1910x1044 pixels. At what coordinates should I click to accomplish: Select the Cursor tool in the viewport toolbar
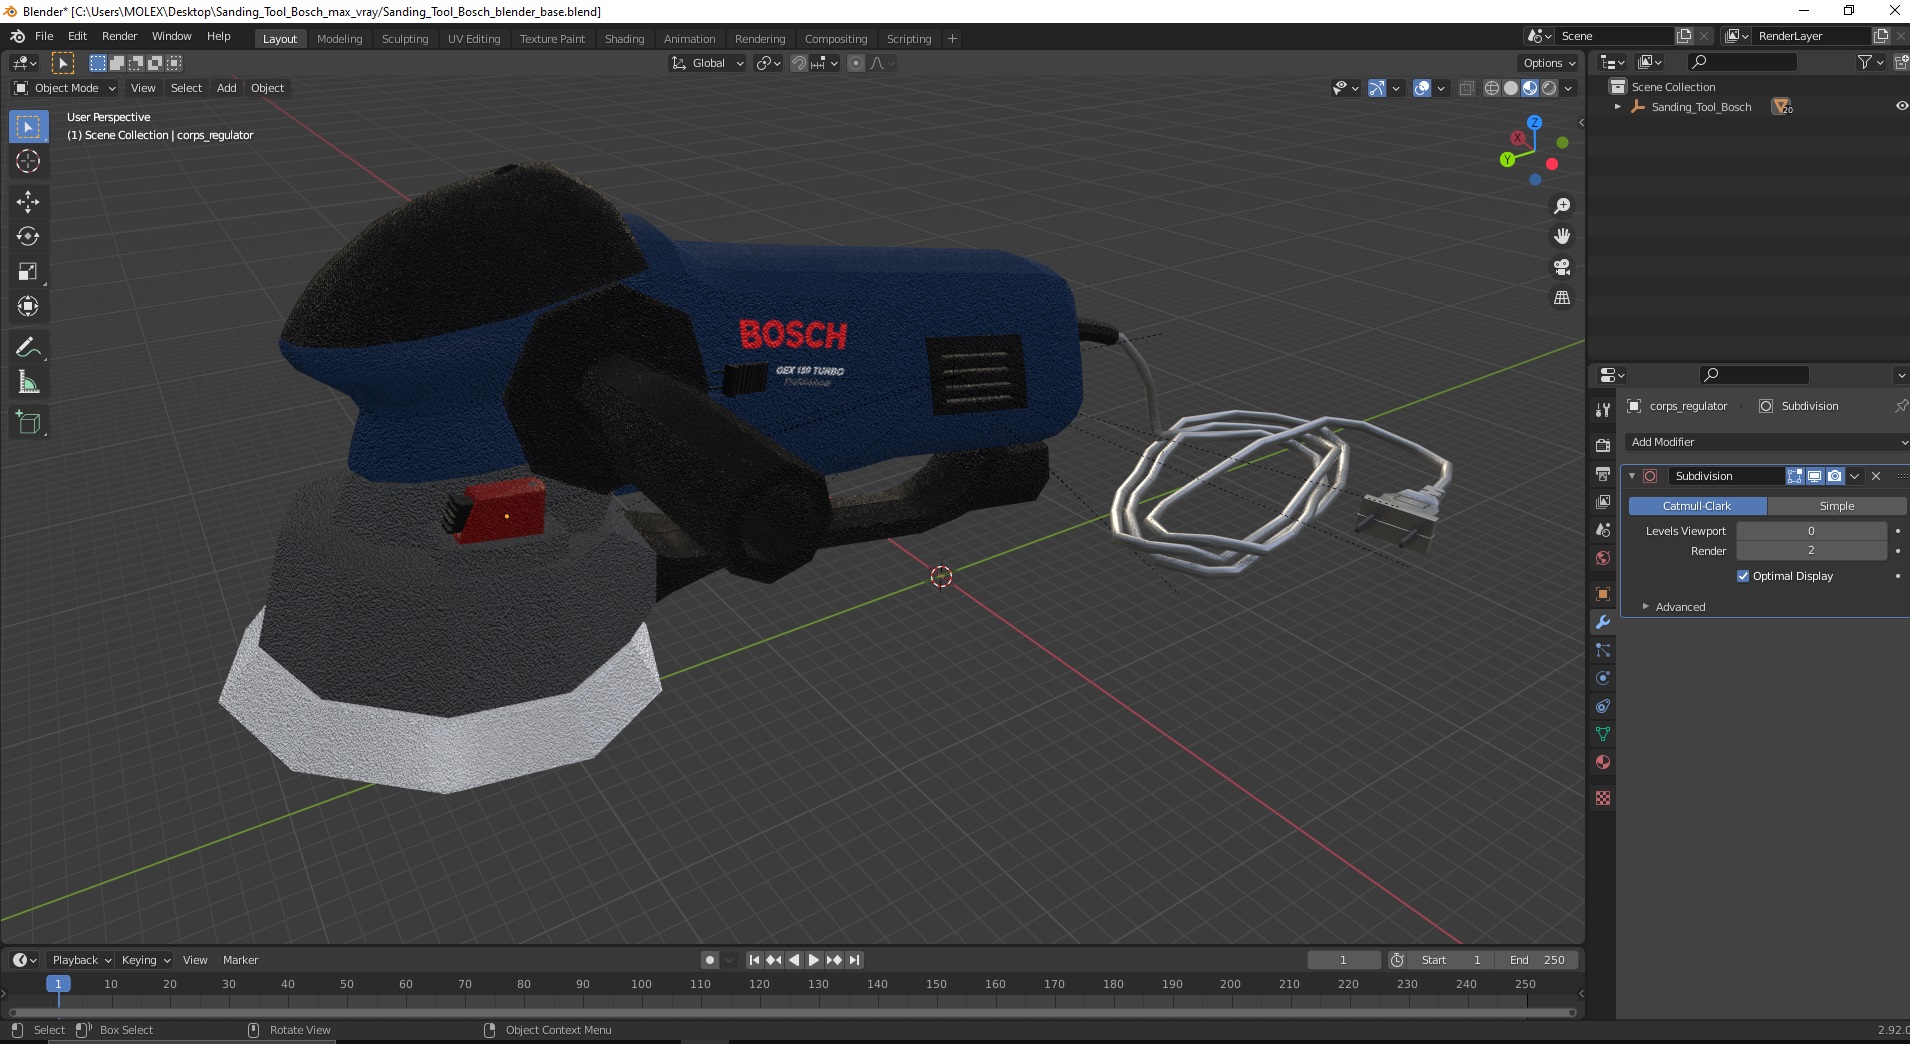coord(28,161)
